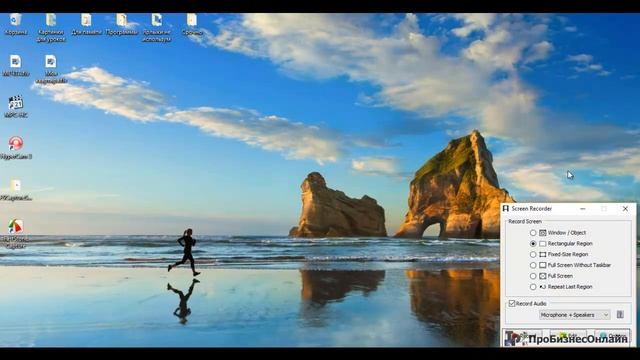The image size is (640, 360).
Task: Open the Программы desktop folder
Action: pos(122,24)
